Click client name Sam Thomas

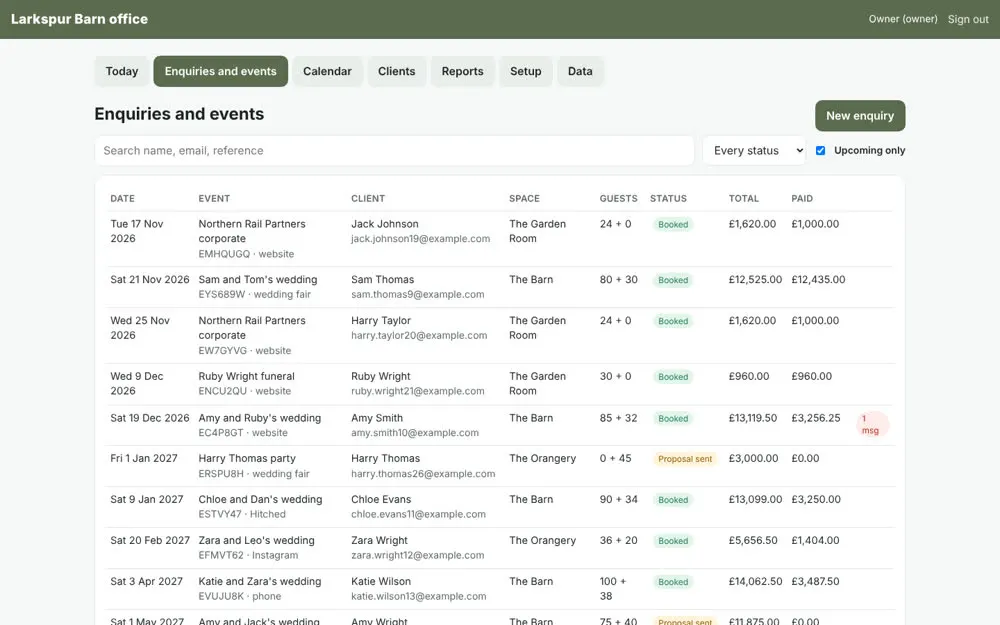pyautogui.click(x=383, y=279)
